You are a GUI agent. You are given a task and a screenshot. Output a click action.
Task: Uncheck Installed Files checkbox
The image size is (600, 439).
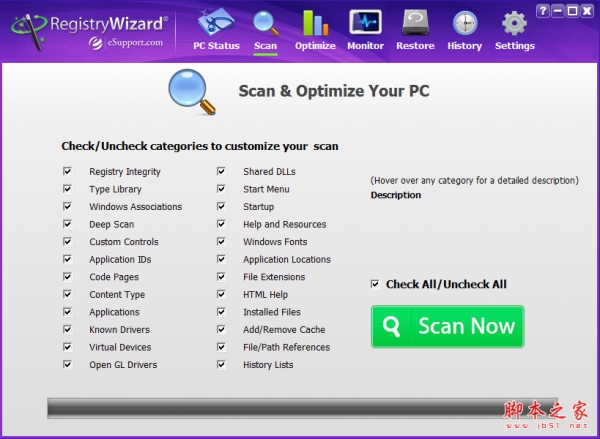click(222, 312)
